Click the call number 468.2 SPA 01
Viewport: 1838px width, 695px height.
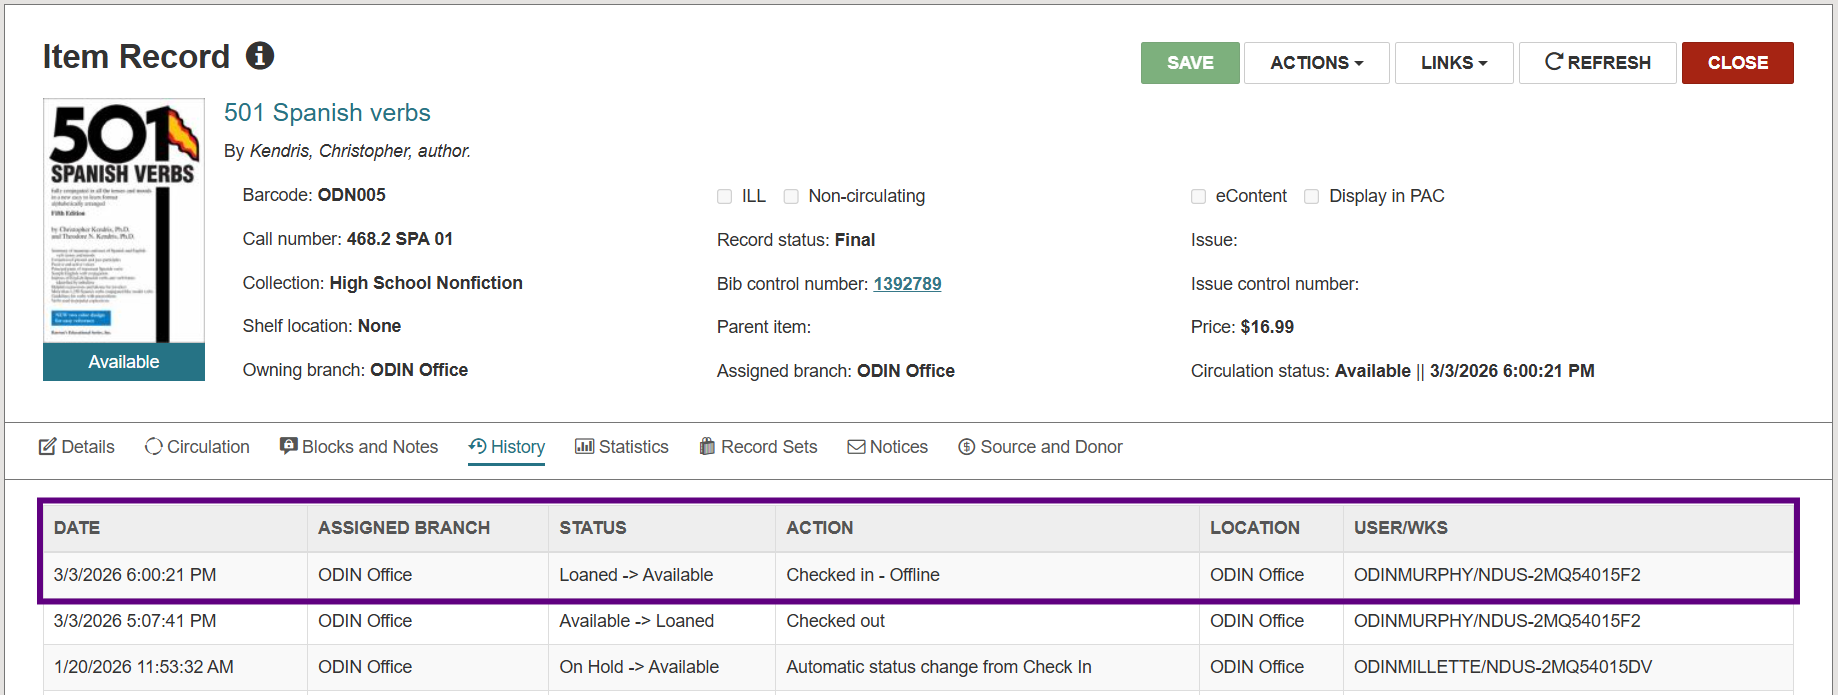[399, 239]
